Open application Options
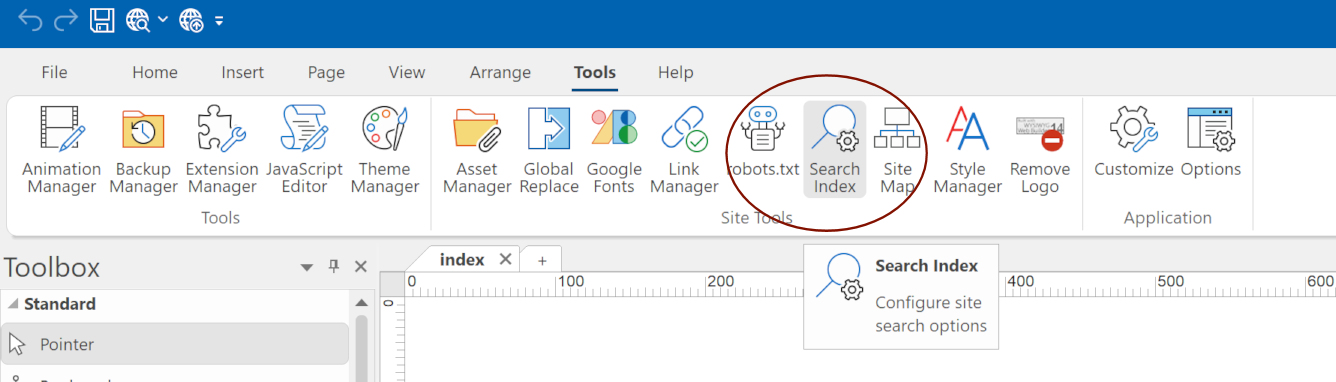Screen dimensions: 1336x382 pyautogui.click(x=1211, y=142)
